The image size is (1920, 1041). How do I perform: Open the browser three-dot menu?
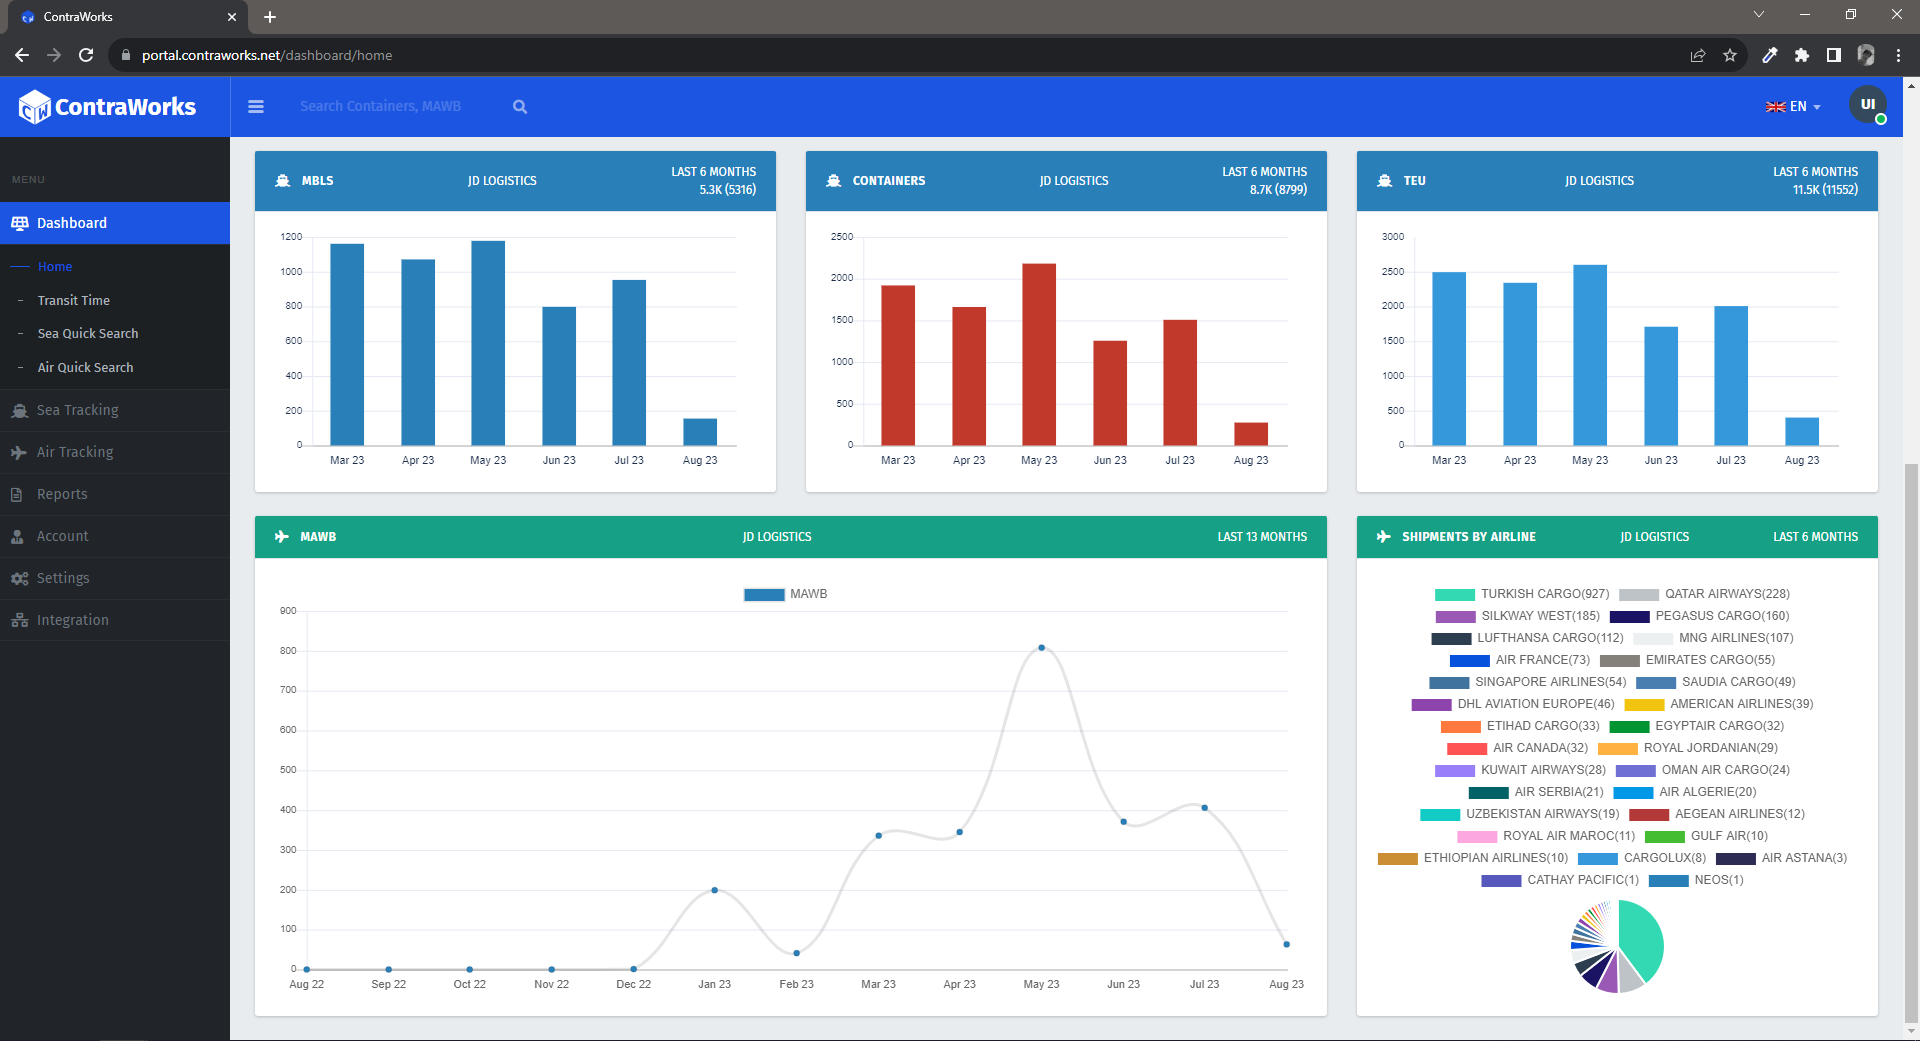(1898, 55)
